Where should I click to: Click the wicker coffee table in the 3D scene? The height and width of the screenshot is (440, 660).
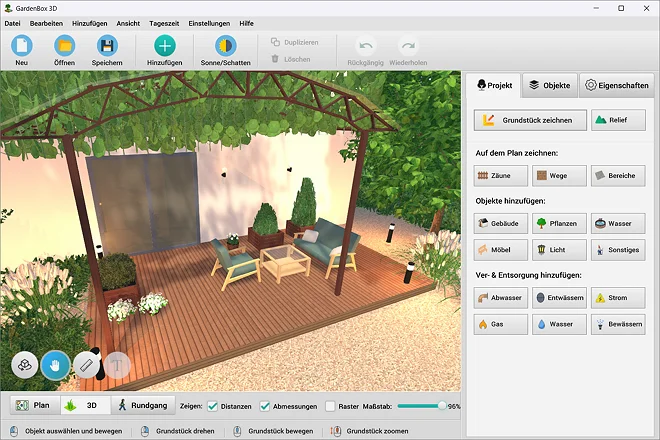[x=285, y=263]
